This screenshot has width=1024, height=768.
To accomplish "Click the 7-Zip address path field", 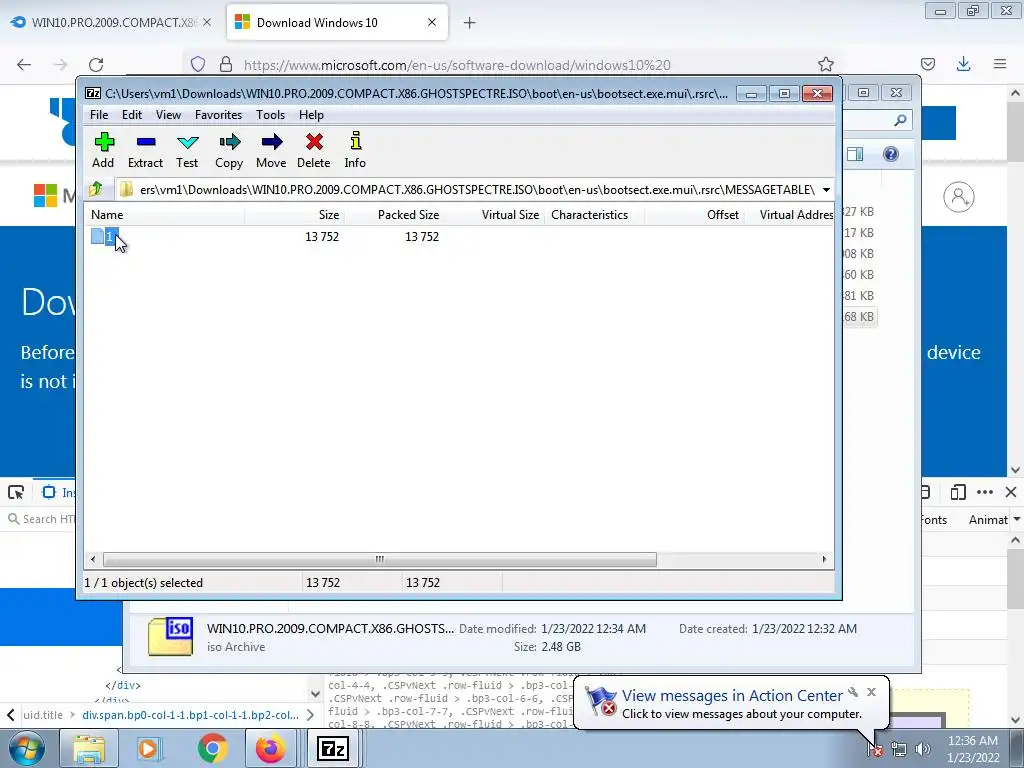I will pyautogui.click(x=467, y=190).
